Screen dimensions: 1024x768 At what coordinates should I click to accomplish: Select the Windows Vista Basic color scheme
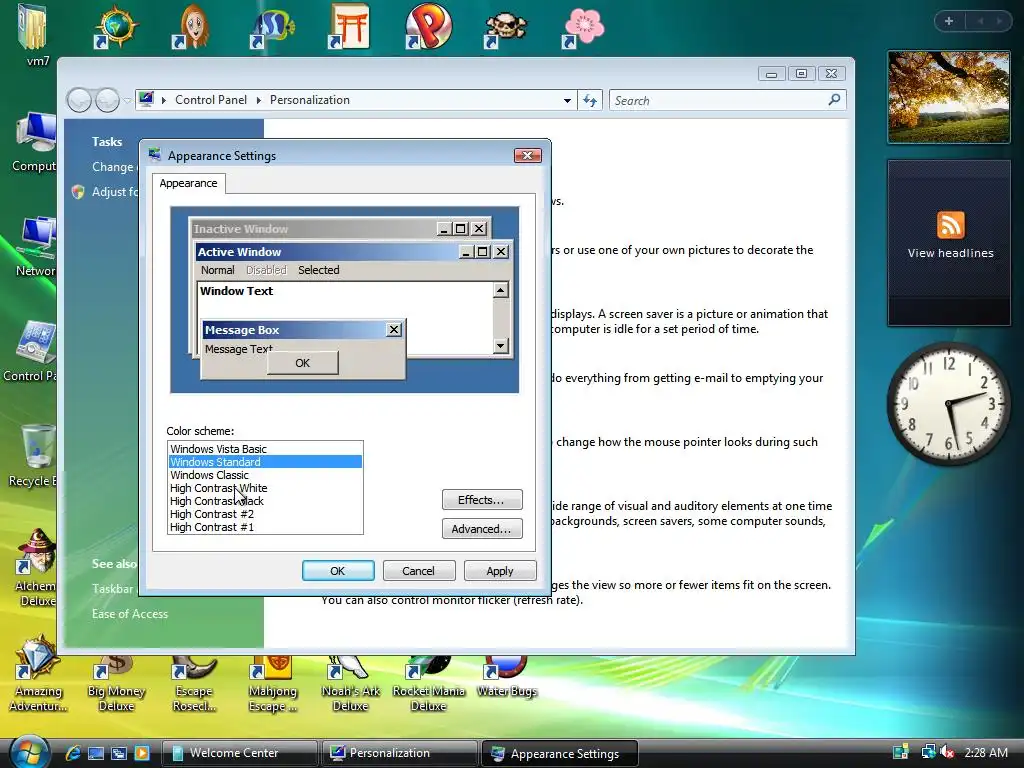tap(264, 449)
